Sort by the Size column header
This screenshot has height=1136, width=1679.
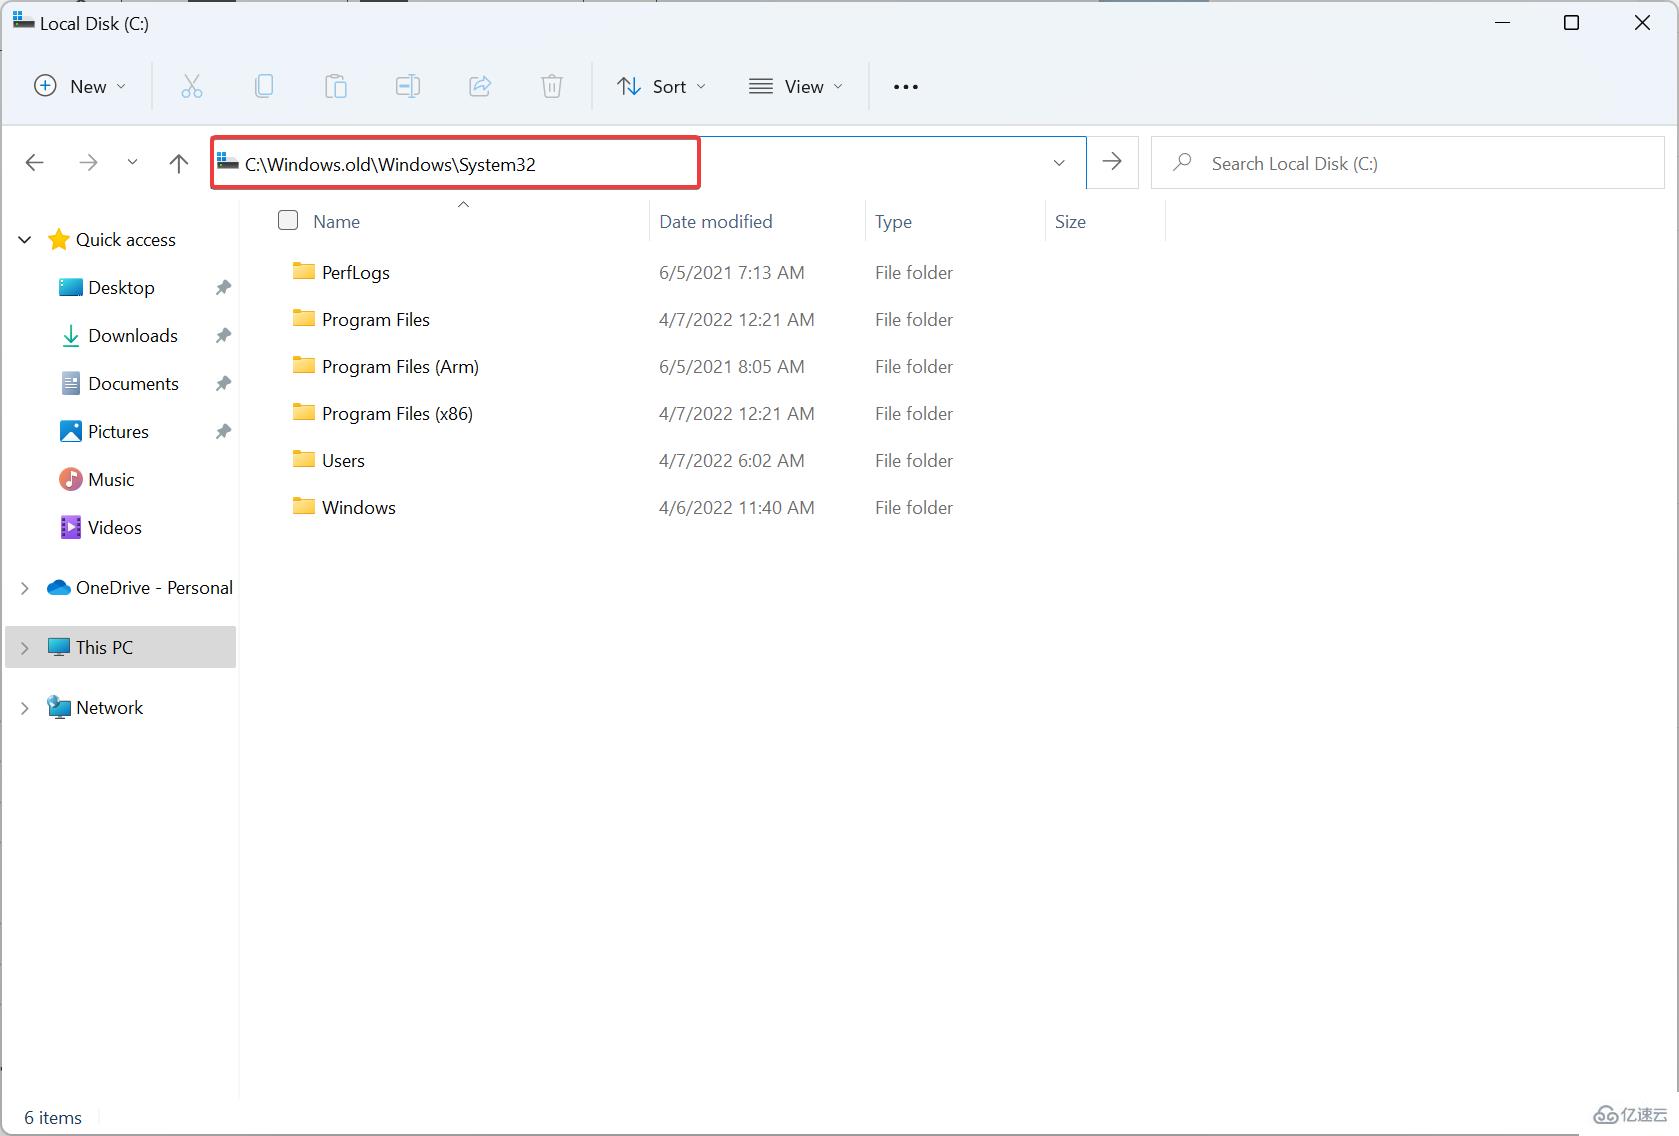coord(1070,222)
